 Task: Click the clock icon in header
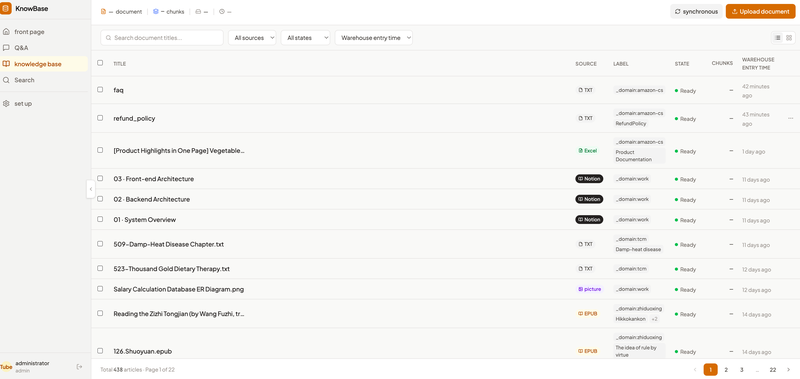[222, 12]
